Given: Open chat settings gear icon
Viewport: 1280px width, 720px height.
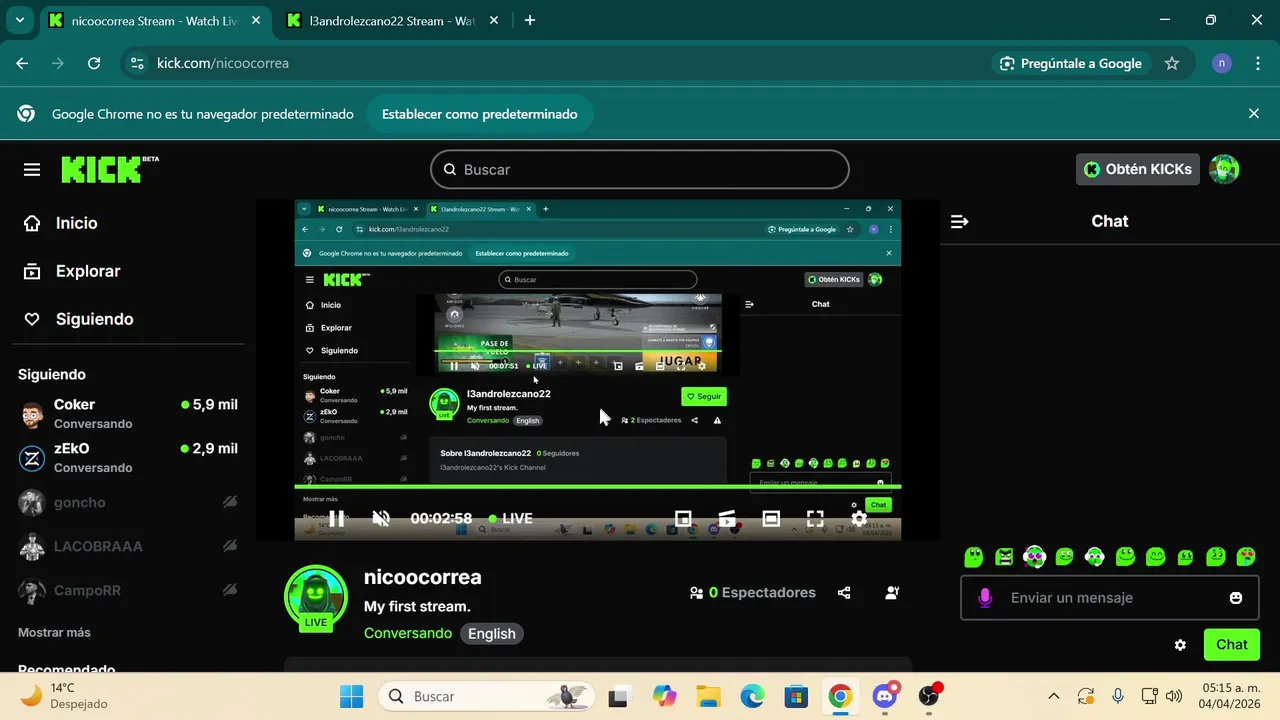Looking at the screenshot, I should [x=1180, y=645].
